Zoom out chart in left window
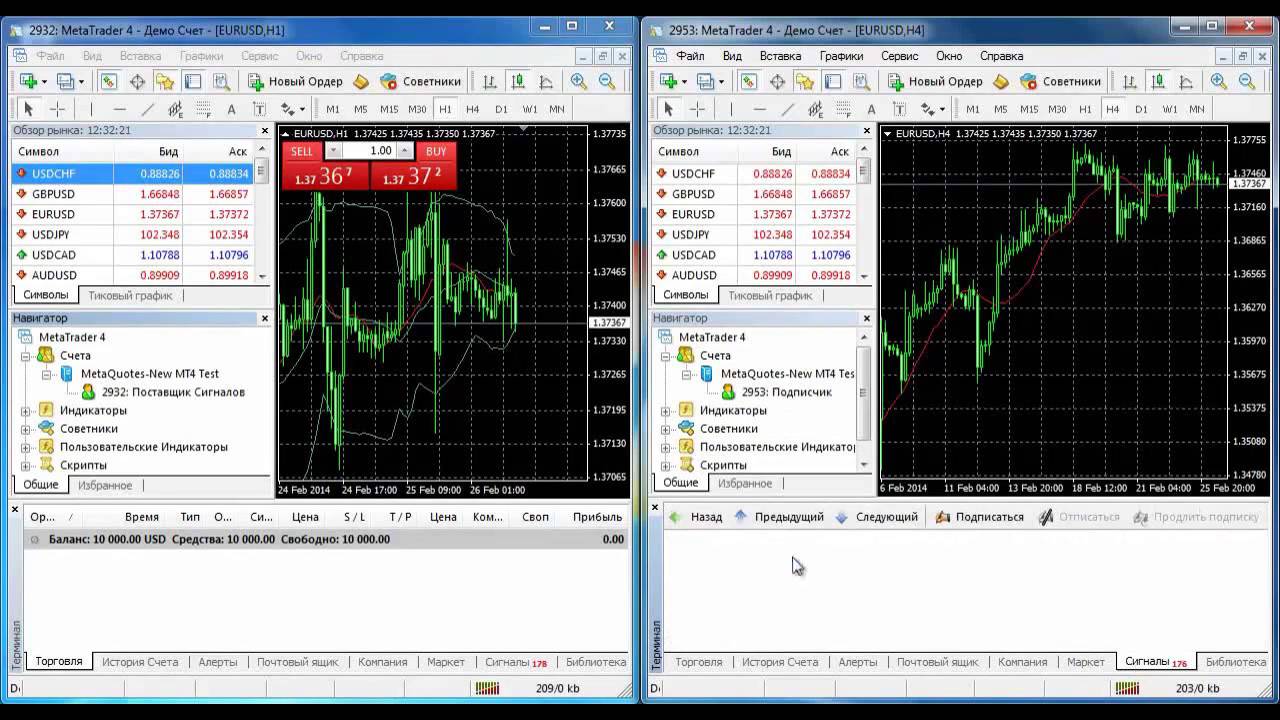 click(x=607, y=82)
